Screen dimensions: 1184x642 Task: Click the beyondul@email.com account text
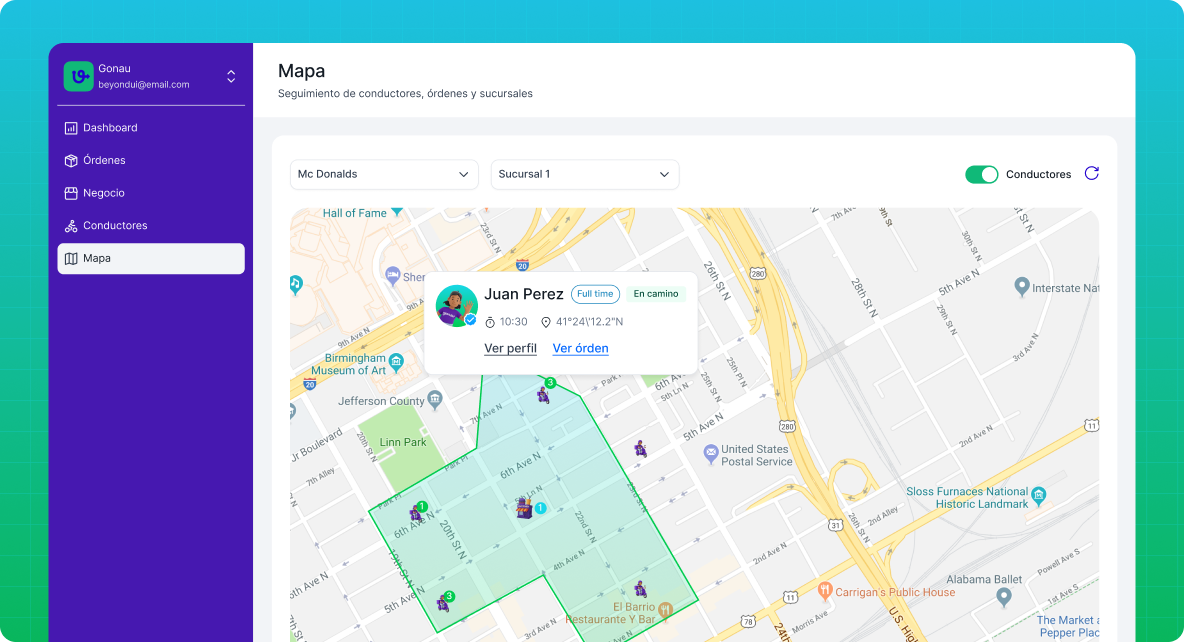click(x=143, y=85)
